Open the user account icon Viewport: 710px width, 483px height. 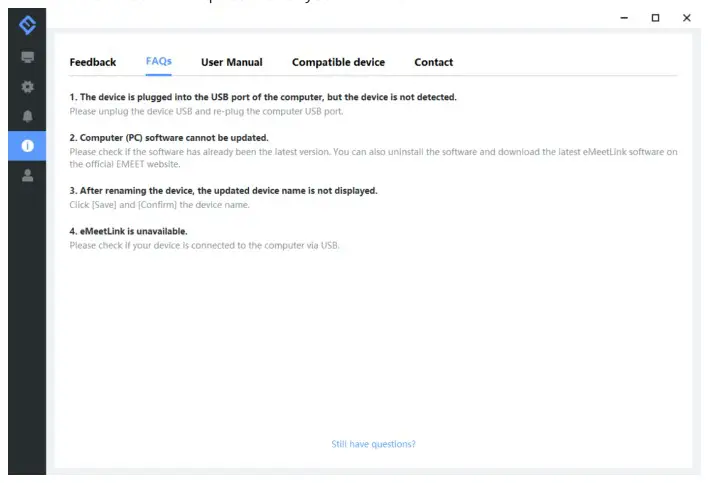pyautogui.click(x=27, y=175)
